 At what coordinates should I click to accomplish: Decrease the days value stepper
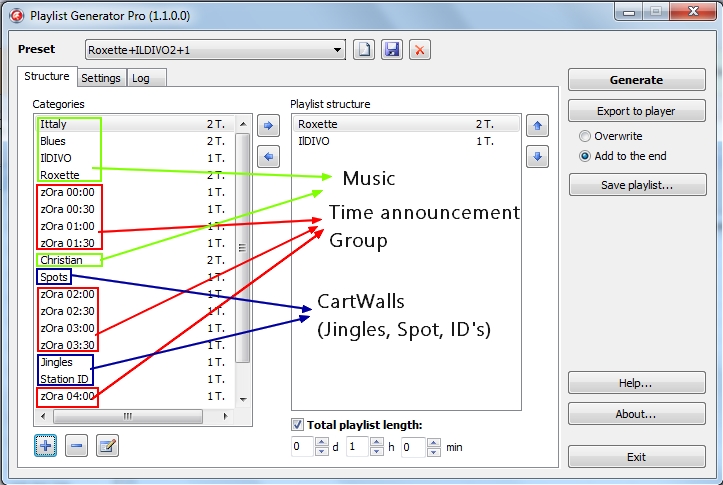321,452
